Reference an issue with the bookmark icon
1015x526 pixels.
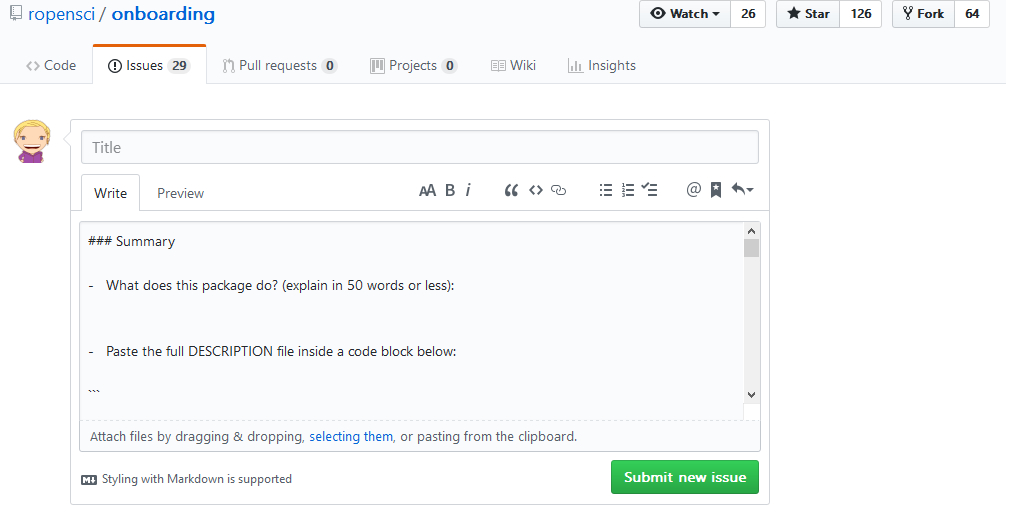click(x=716, y=190)
